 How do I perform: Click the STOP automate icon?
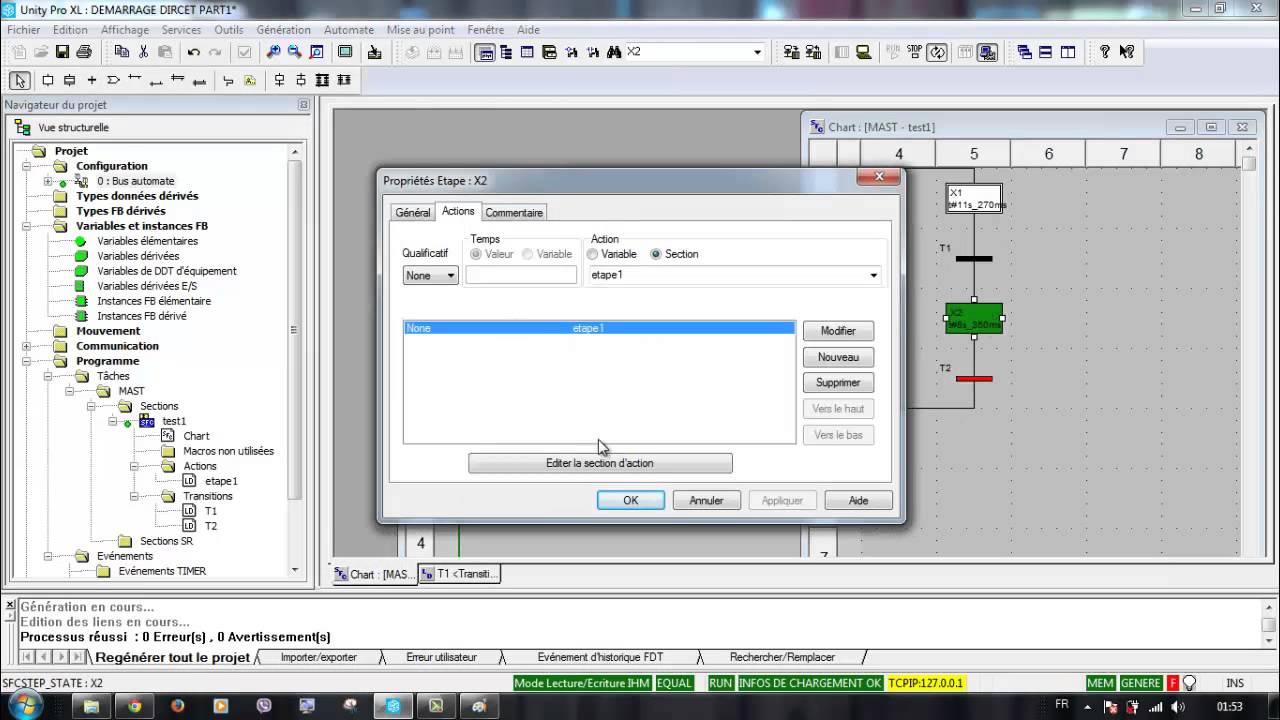[913, 52]
